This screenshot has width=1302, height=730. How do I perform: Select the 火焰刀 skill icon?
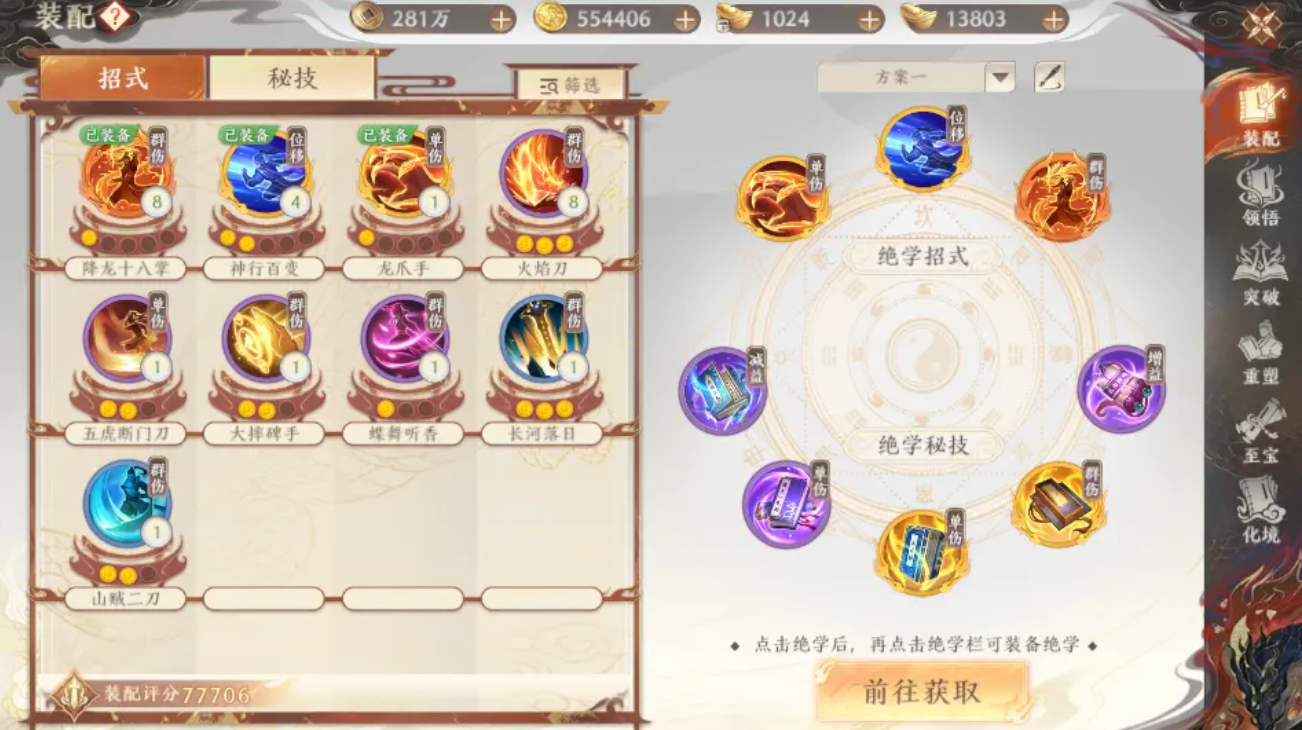tap(543, 174)
